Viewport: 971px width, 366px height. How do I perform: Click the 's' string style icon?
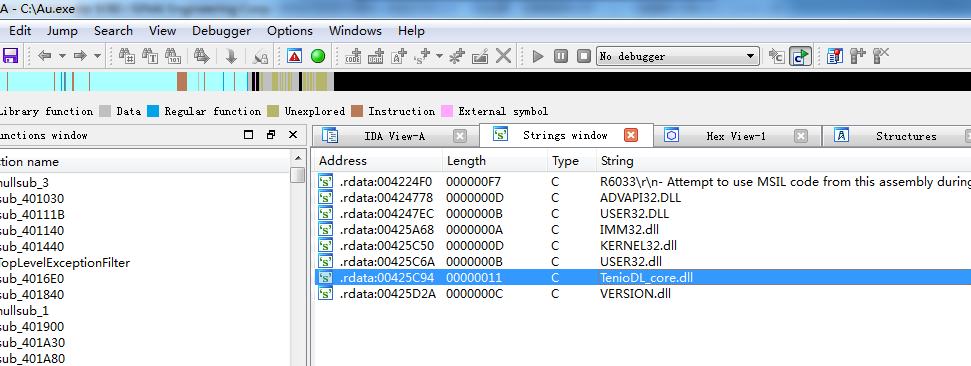click(x=422, y=56)
